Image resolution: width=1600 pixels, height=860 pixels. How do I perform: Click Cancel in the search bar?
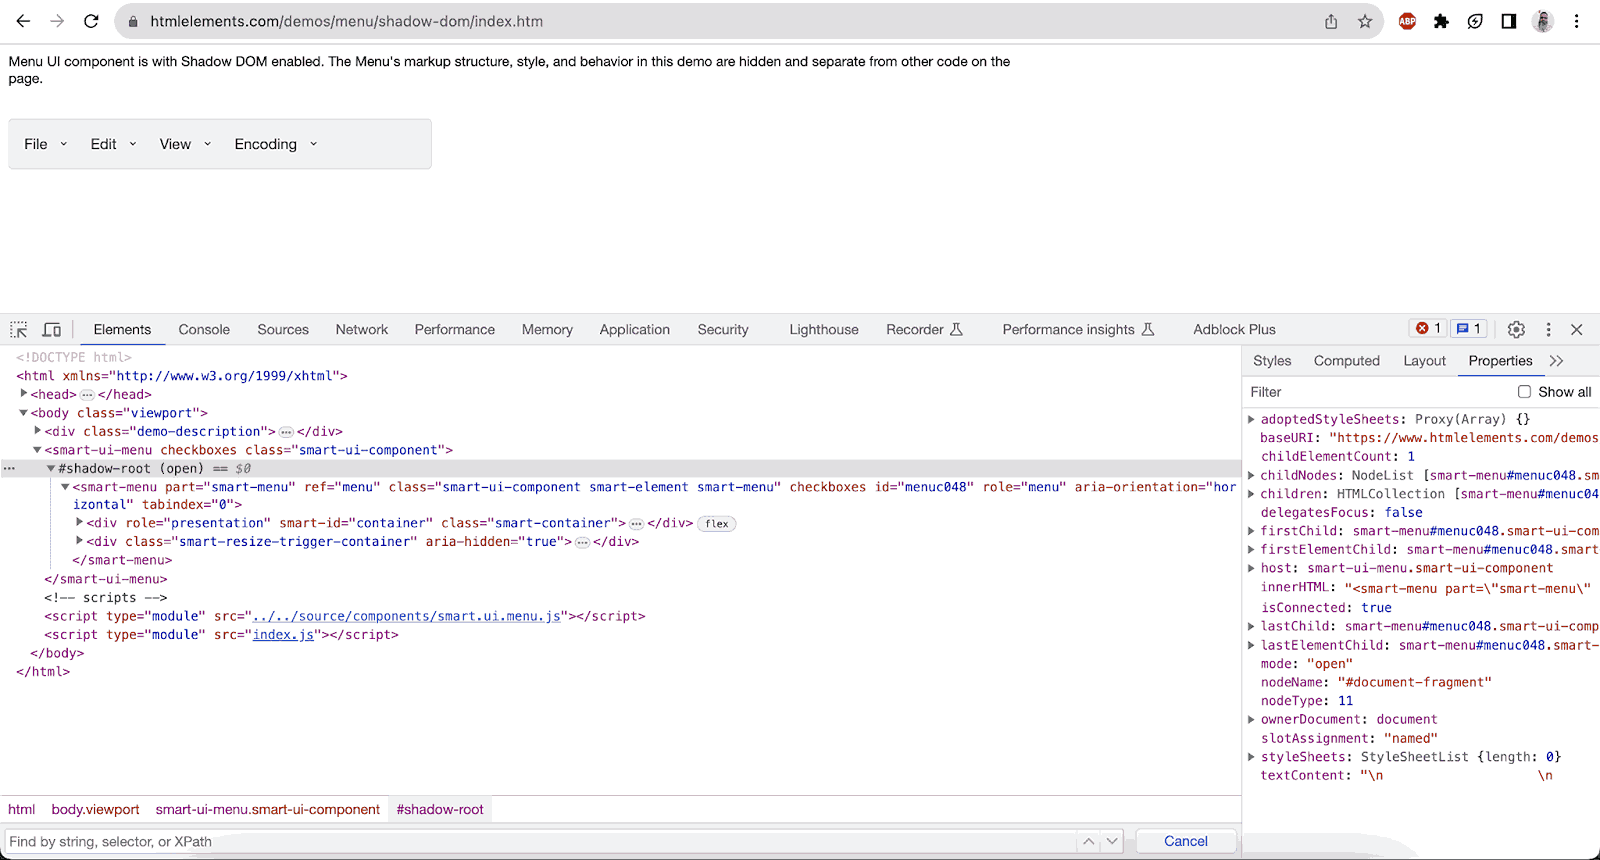1185,841
